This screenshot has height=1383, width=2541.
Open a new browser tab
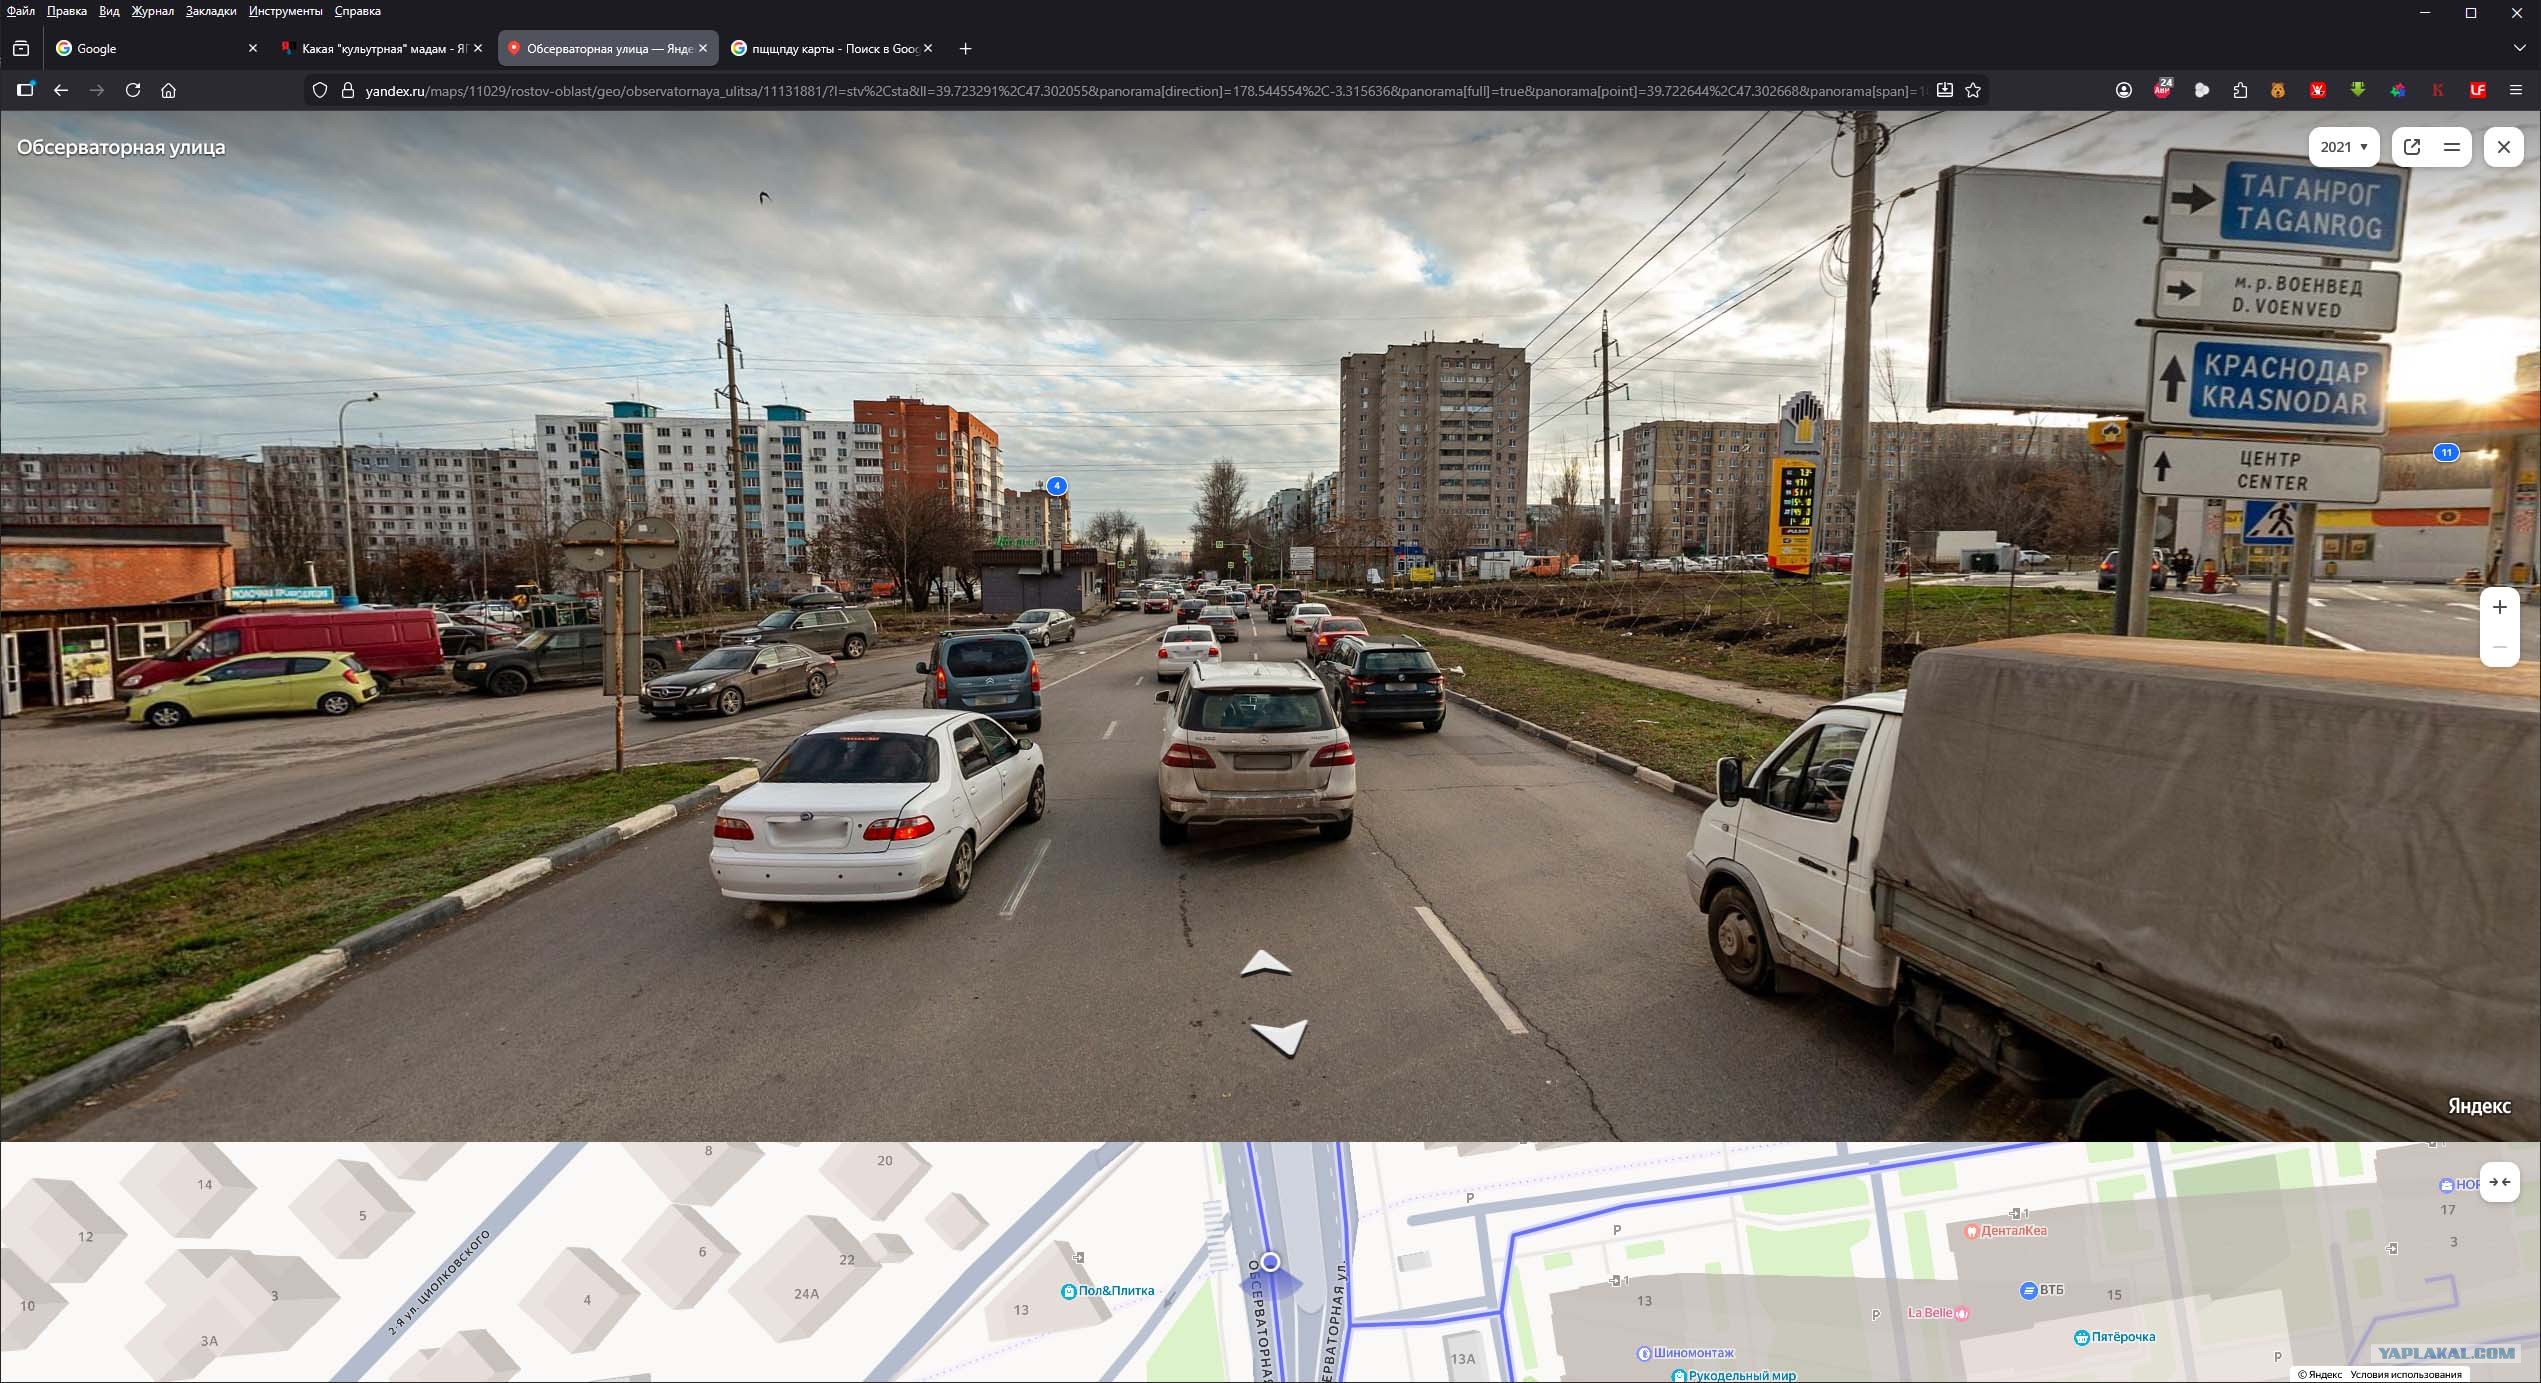[965, 48]
